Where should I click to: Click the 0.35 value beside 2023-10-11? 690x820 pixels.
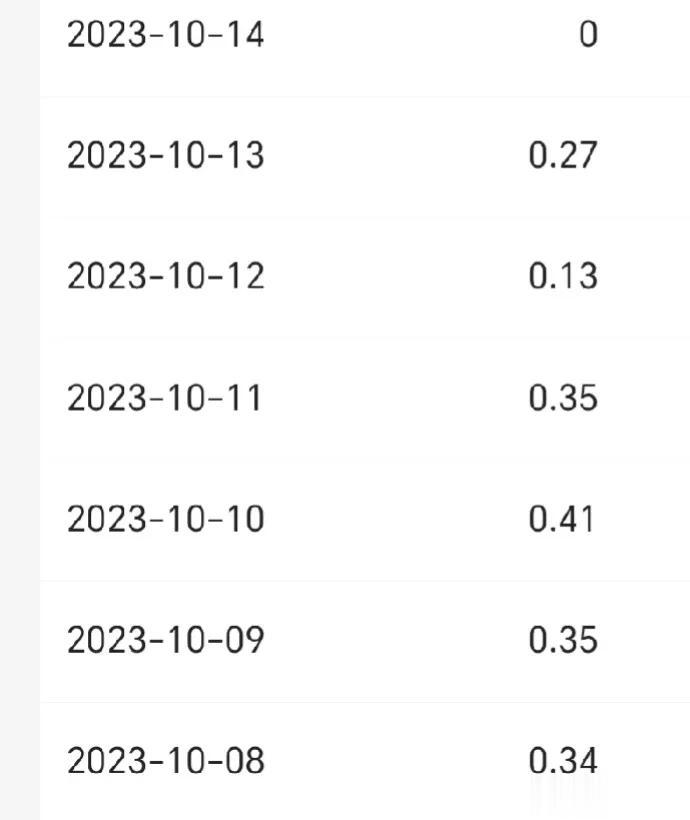(x=563, y=398)
